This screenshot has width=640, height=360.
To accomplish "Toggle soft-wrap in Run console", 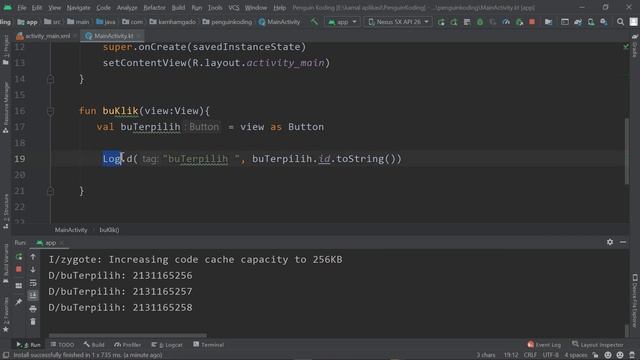I will tap(33, 282).
